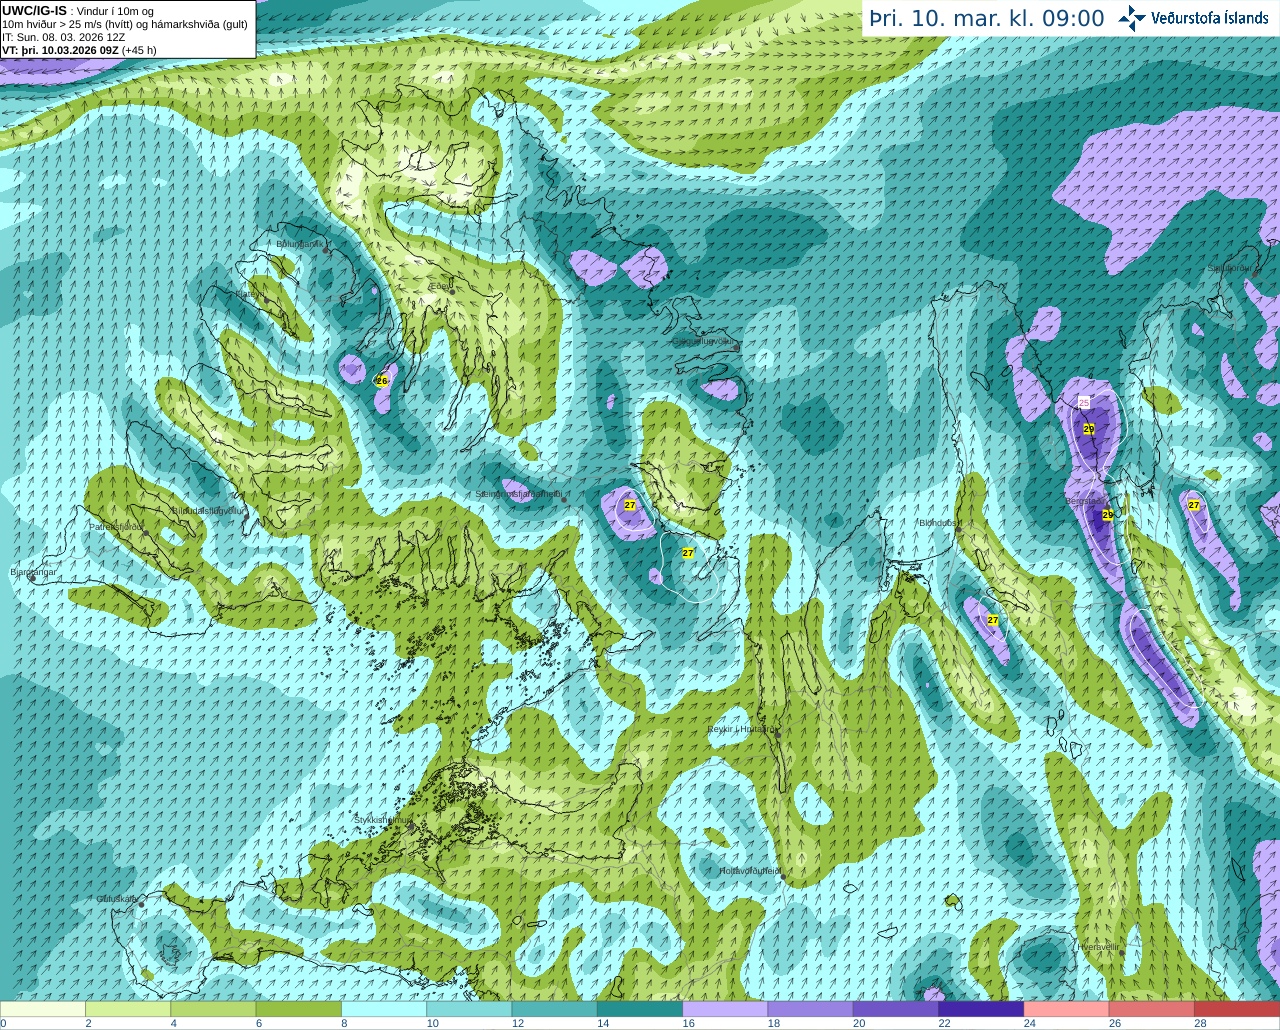Viewport: 1280px width, 1030px height.
Task: Click the white 25 gust contour label
Action: [x=1084, y=402]
